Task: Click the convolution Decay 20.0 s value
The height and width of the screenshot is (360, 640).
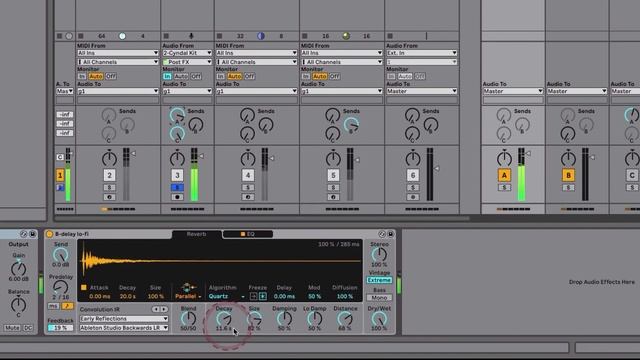Action: 127,296
